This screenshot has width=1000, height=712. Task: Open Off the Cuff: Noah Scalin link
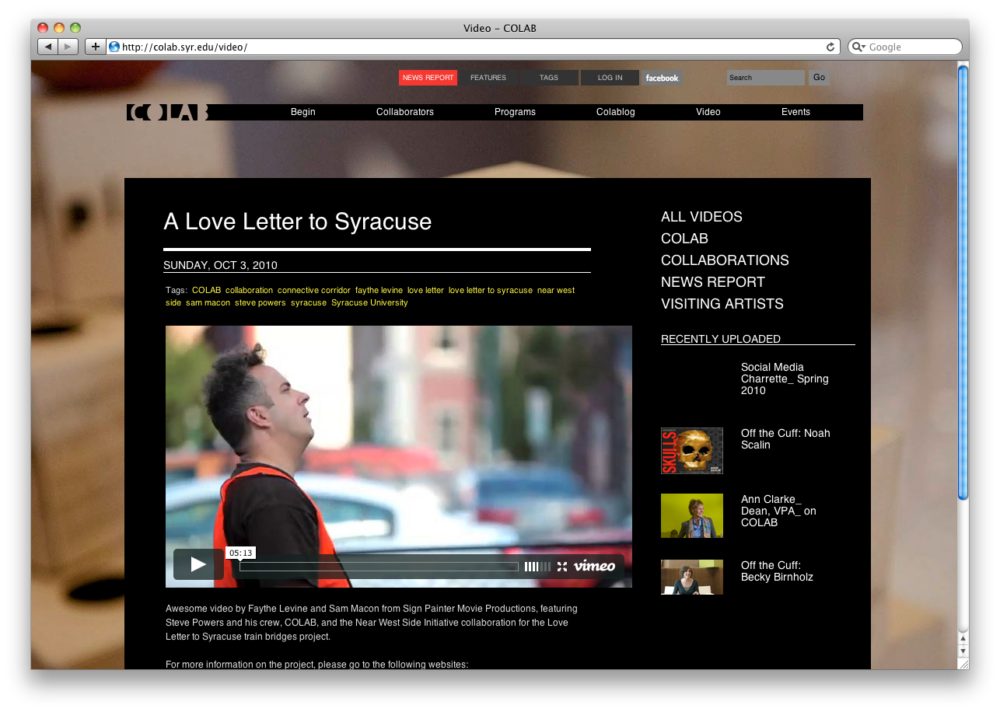pos(785,439)
